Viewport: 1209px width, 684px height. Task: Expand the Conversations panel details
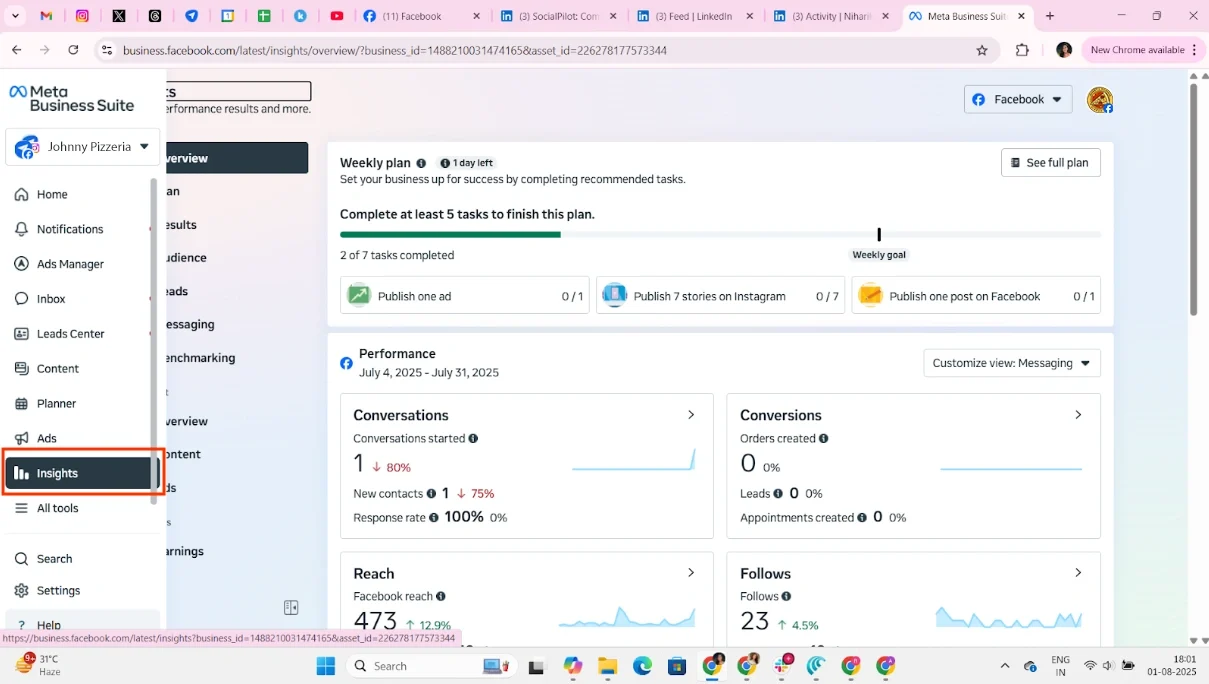click(x=690, y=414)
